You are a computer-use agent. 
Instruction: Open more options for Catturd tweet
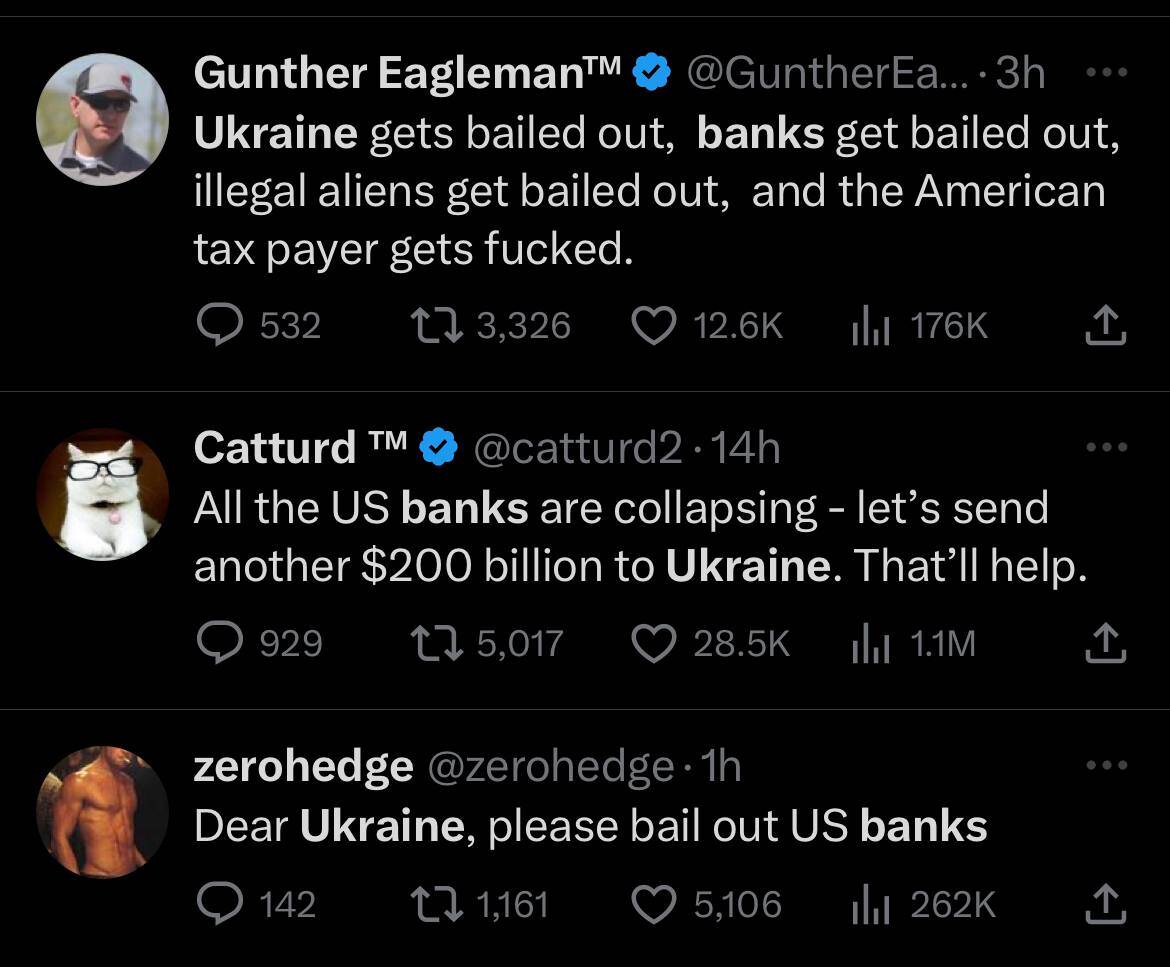(1108, 447)
